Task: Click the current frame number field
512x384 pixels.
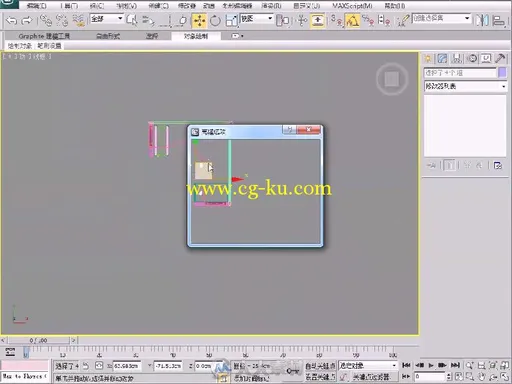Action: [x=430, y=377]
